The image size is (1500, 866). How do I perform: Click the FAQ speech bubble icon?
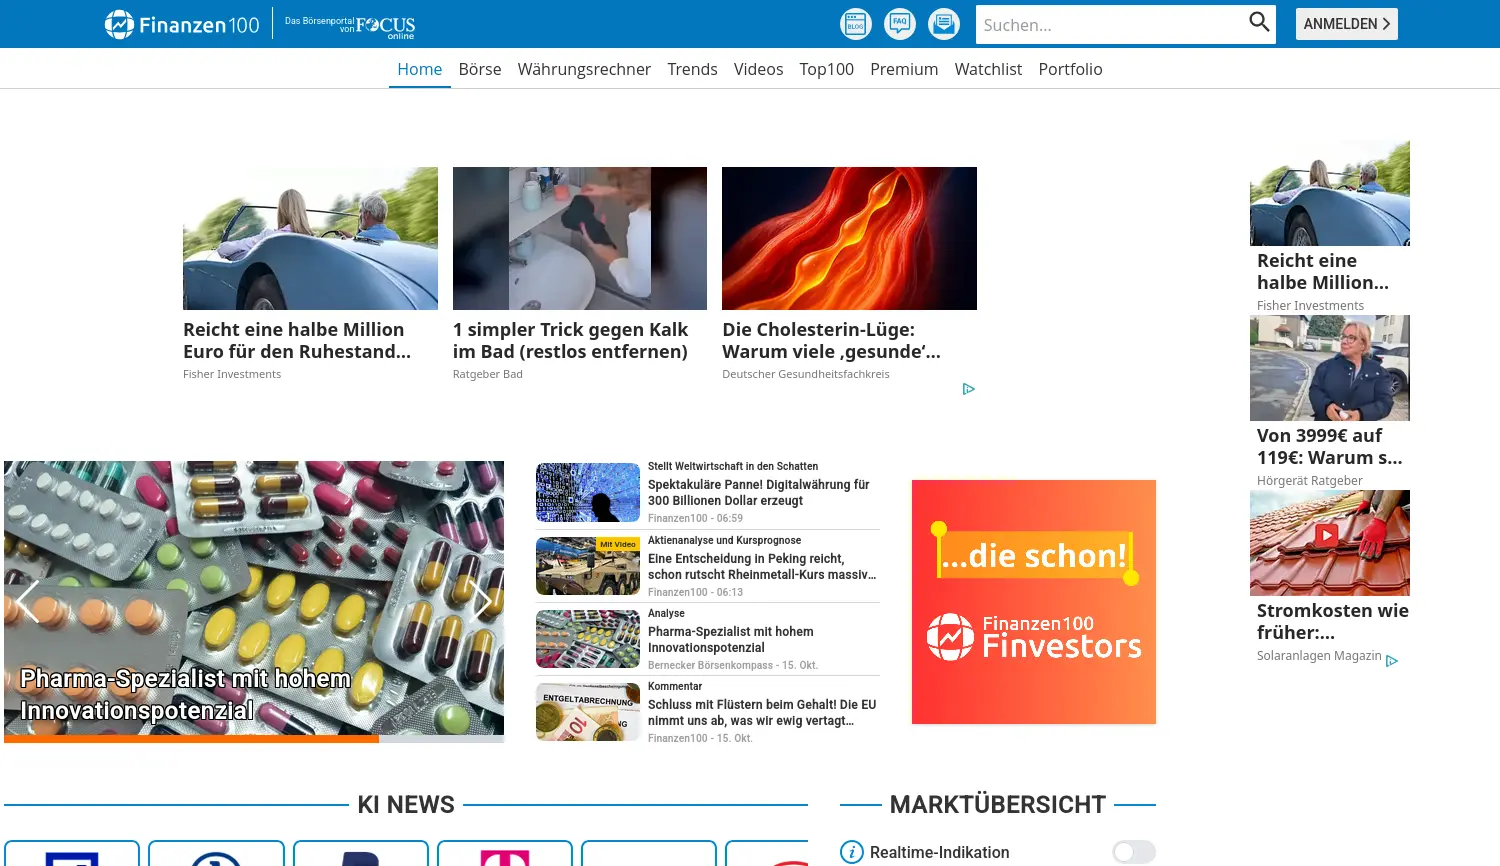point(900,24)
